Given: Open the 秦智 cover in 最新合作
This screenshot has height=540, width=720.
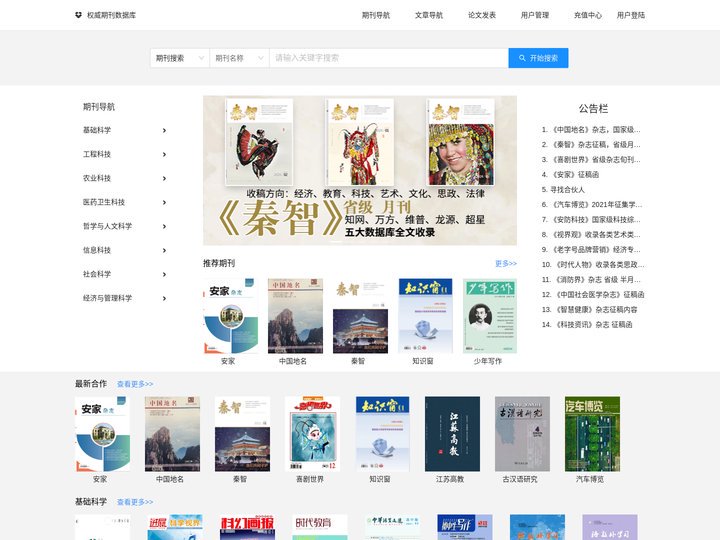Looking at the screenshot, I should coord(242,434).
